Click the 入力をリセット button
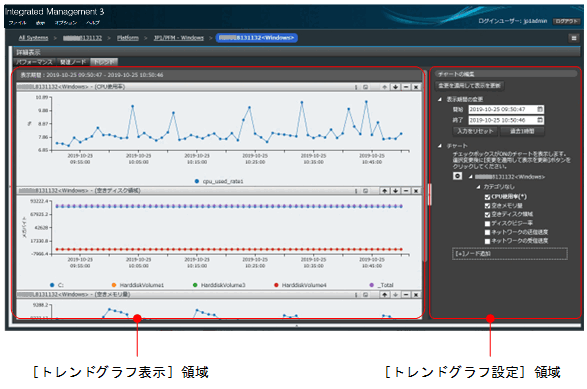This screenshot has width=587, height=389. pyautogui.click(x=475, y=131)
